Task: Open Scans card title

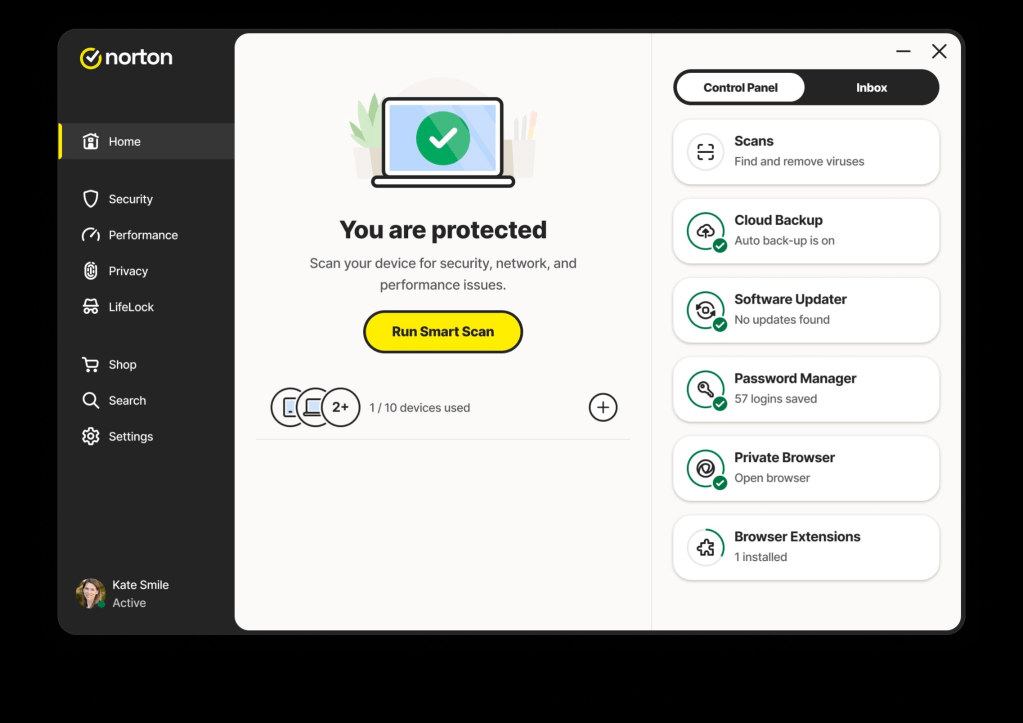Action: [x=754, y=141]
